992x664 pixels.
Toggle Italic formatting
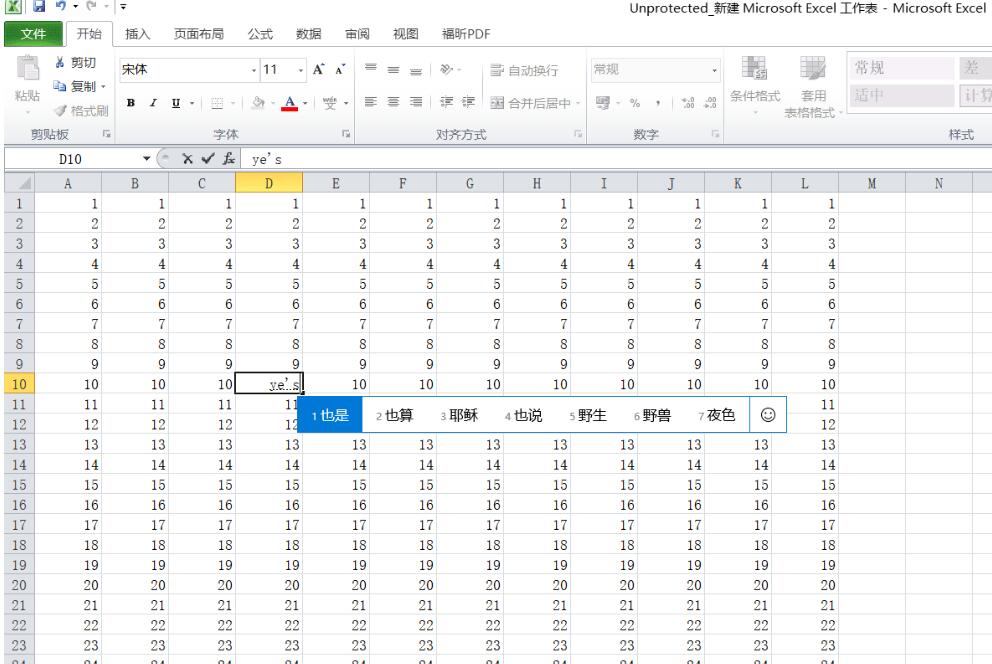152,103
